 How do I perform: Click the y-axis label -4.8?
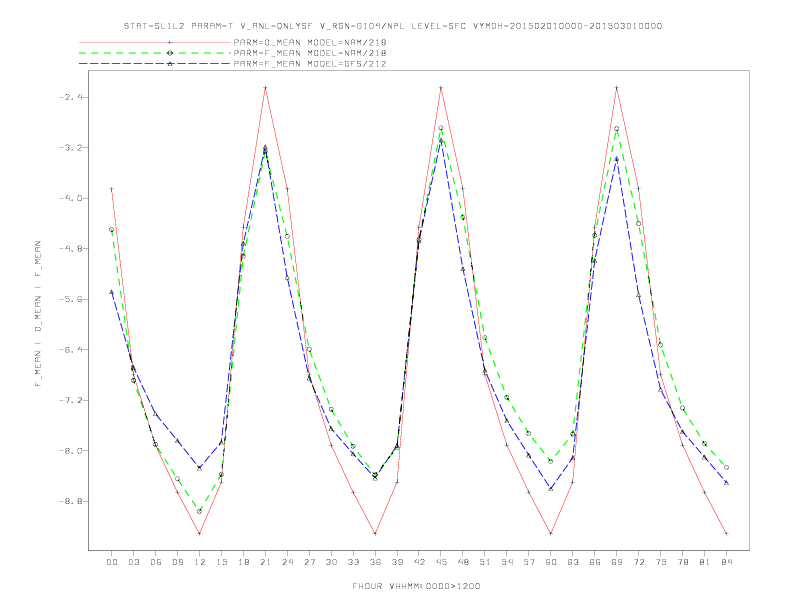[70, 248]
